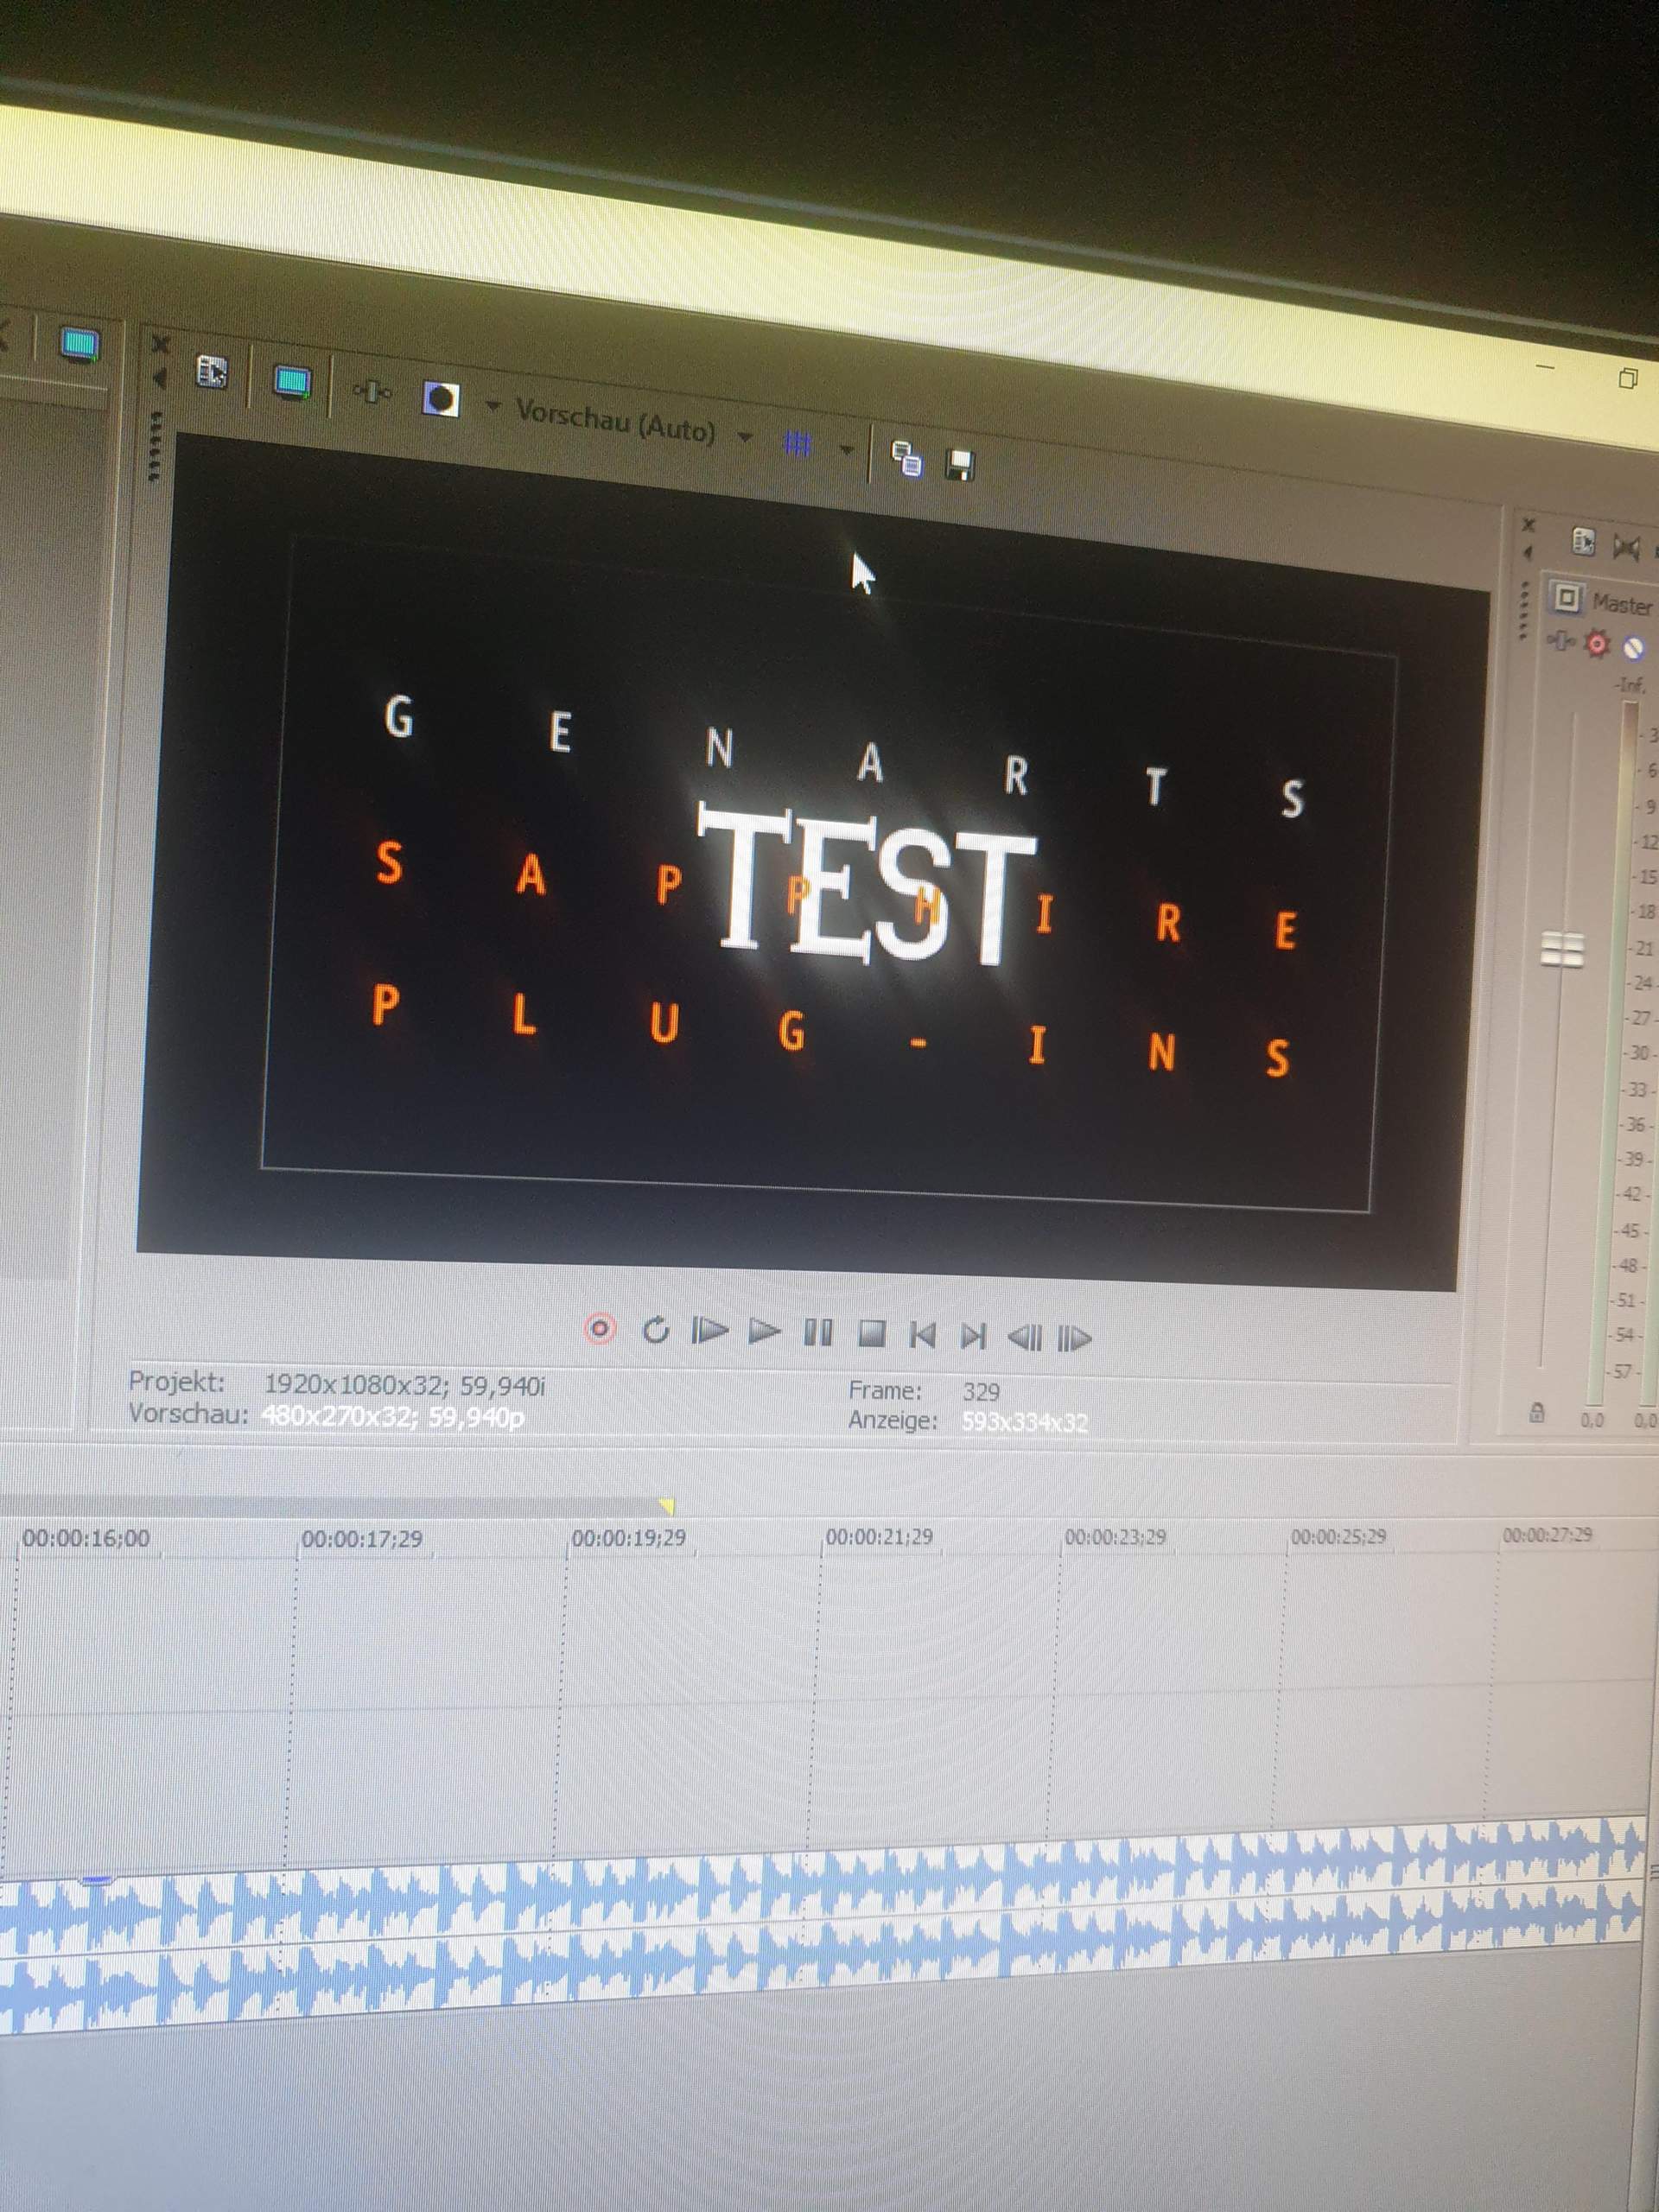Expand the Overlays dropdown arrow

point(846,450)
